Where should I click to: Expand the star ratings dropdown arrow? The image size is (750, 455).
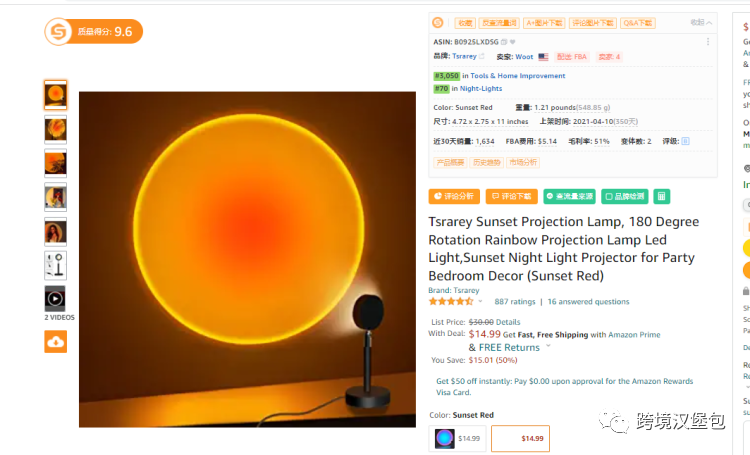[480, 301]
